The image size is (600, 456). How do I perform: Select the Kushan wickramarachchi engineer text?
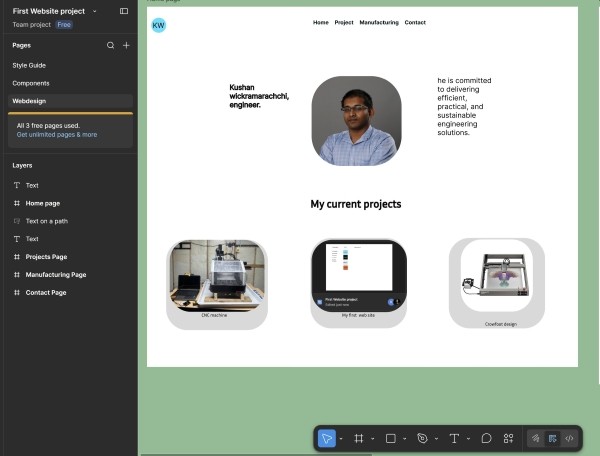259,96
